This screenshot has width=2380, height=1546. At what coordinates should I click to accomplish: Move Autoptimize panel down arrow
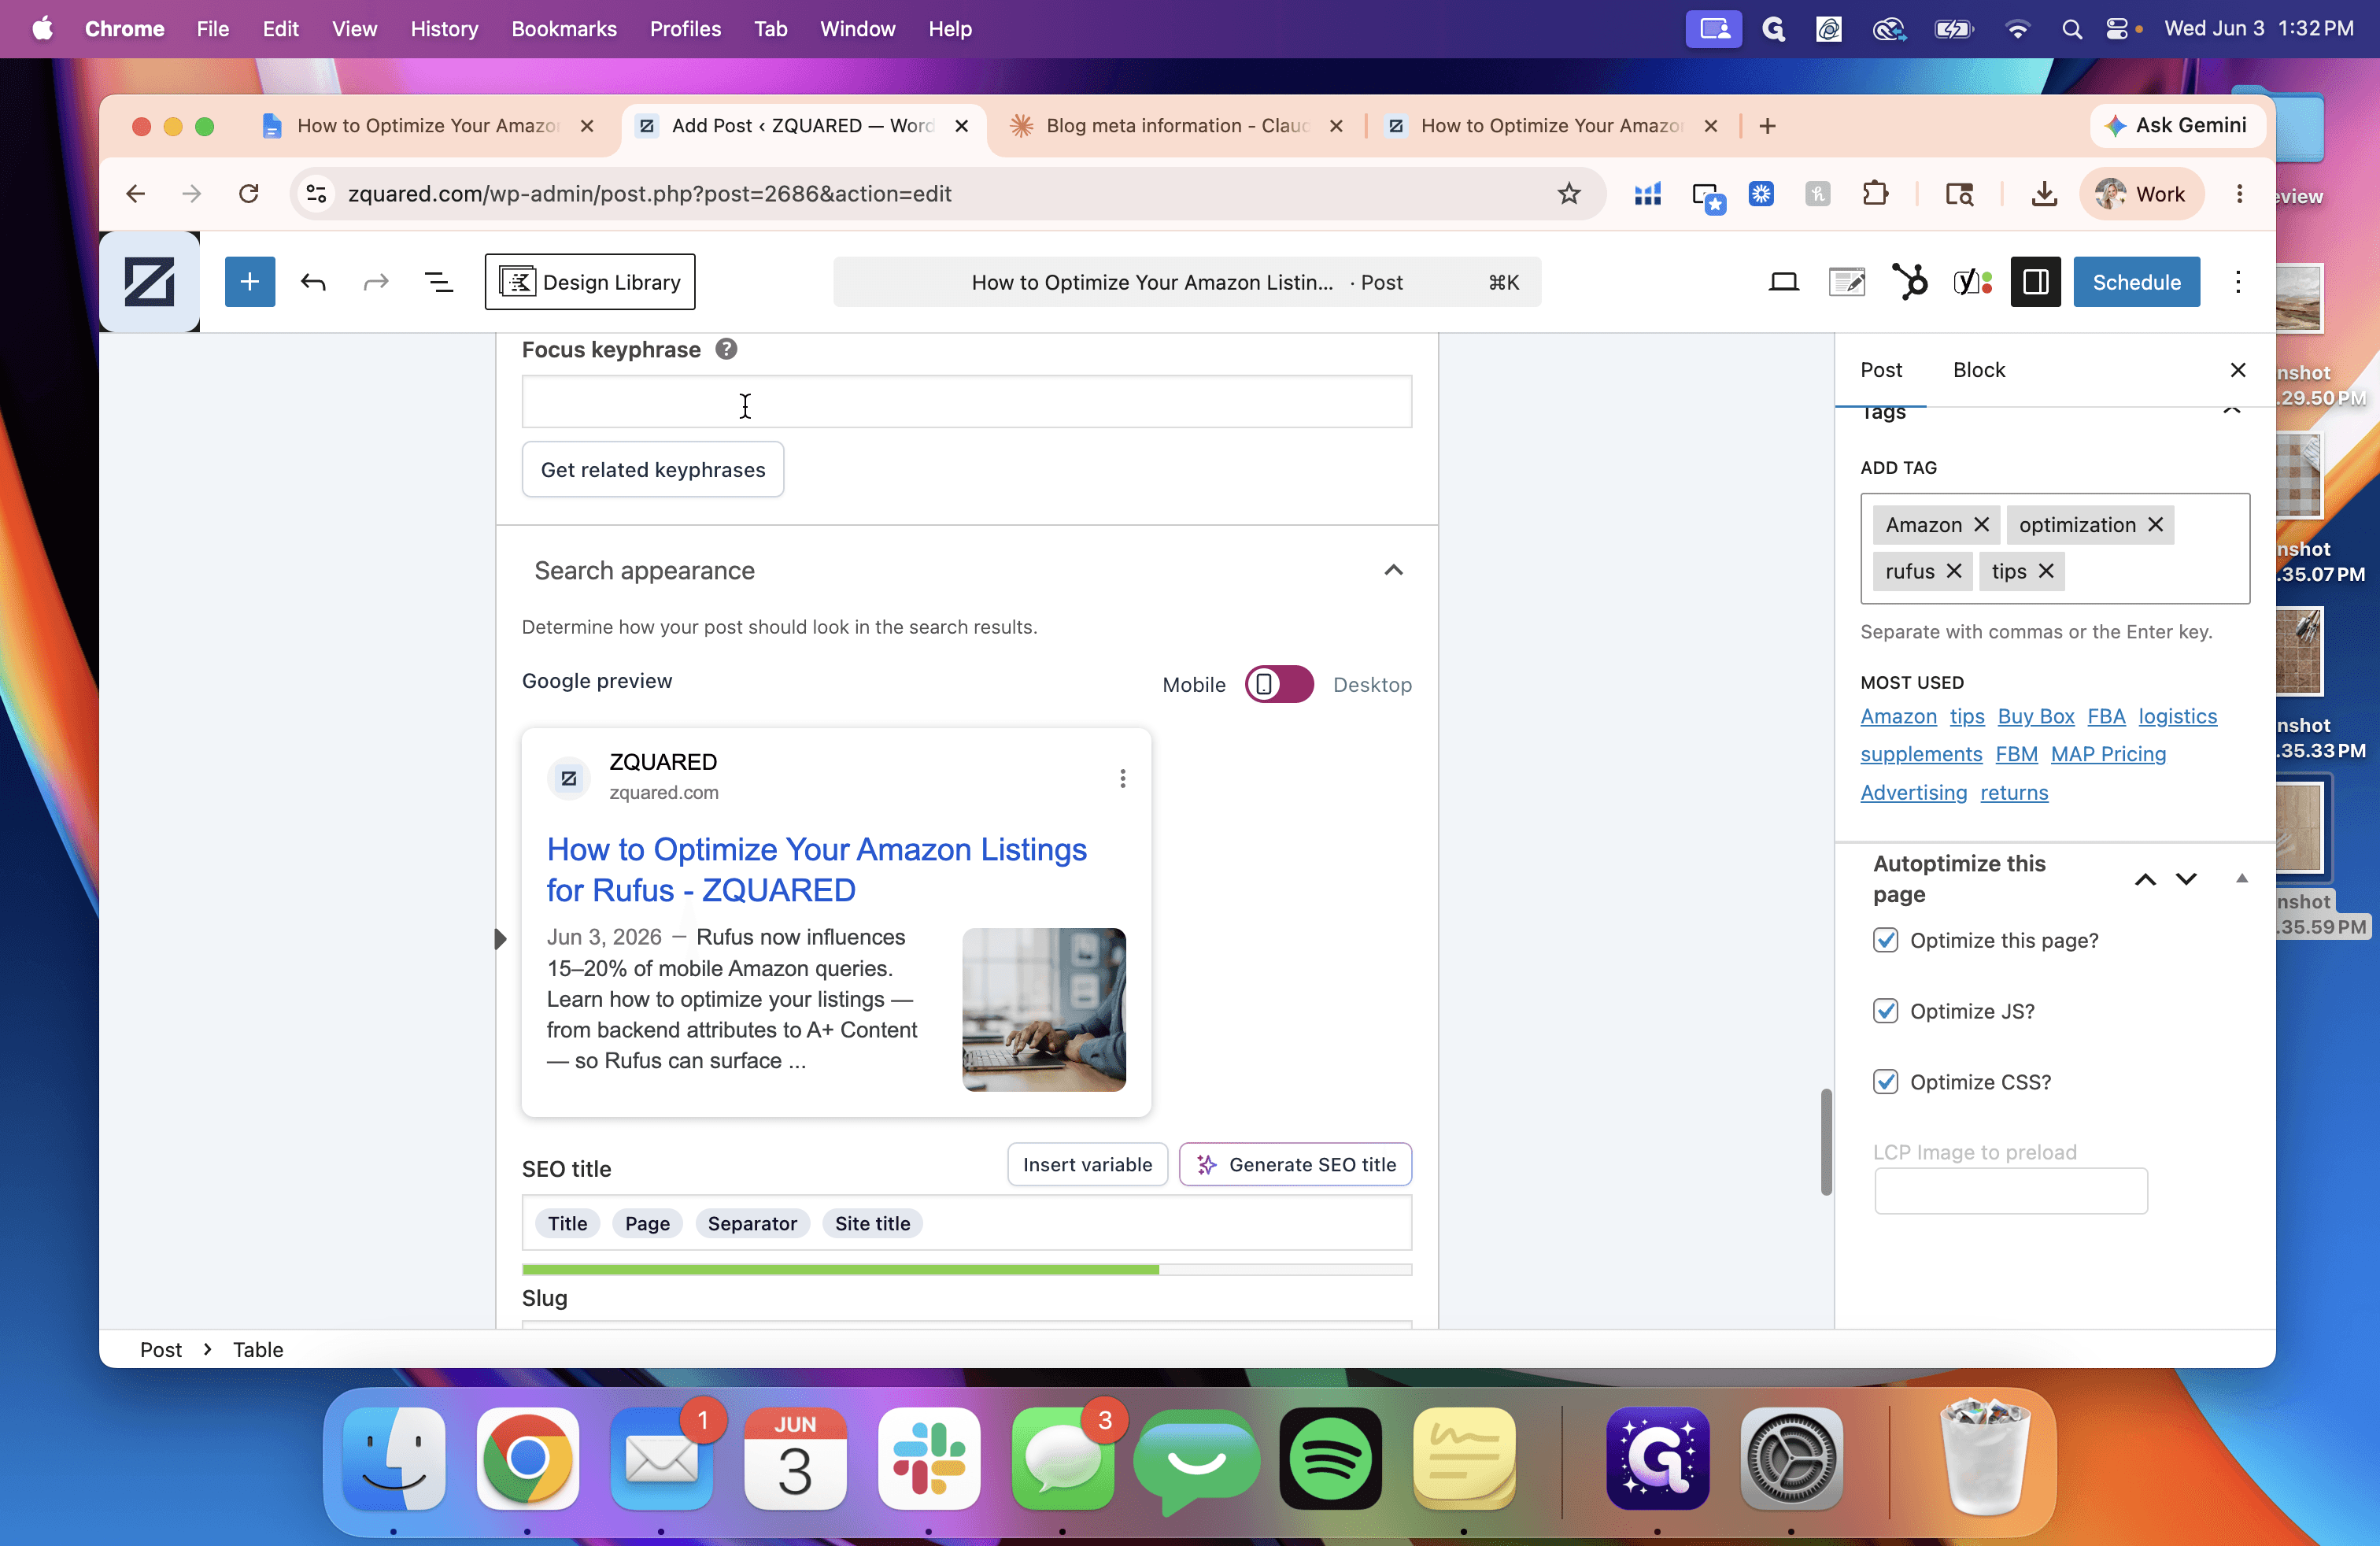2187,879
